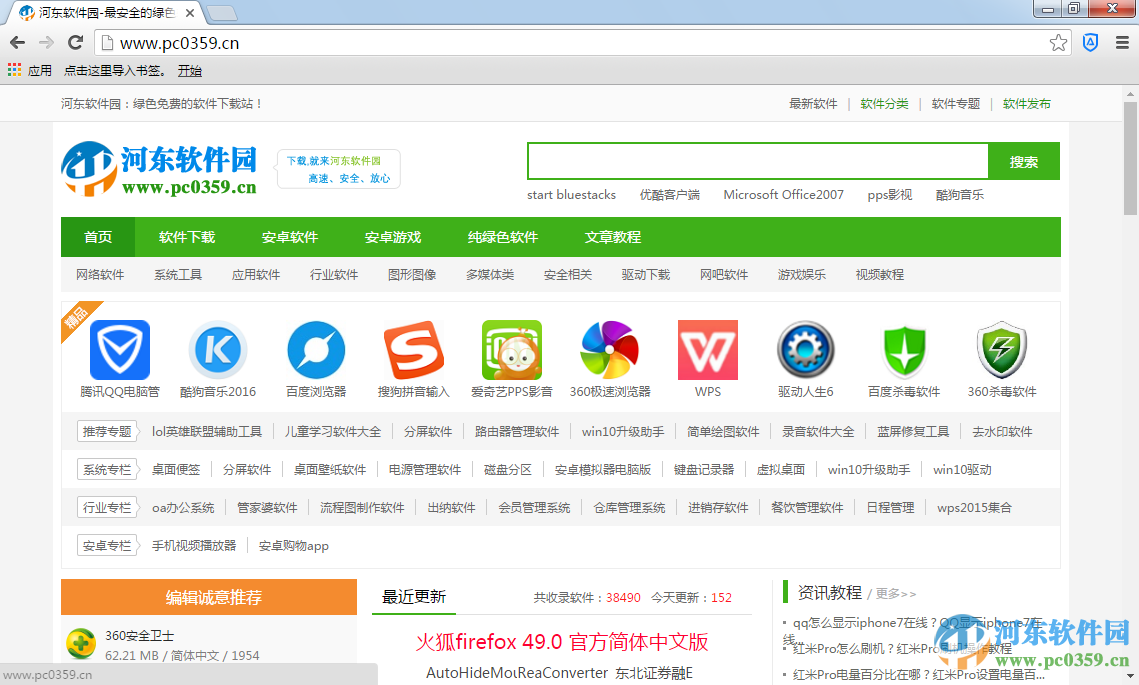Select the 纯绿色软件 menu item

502,237
